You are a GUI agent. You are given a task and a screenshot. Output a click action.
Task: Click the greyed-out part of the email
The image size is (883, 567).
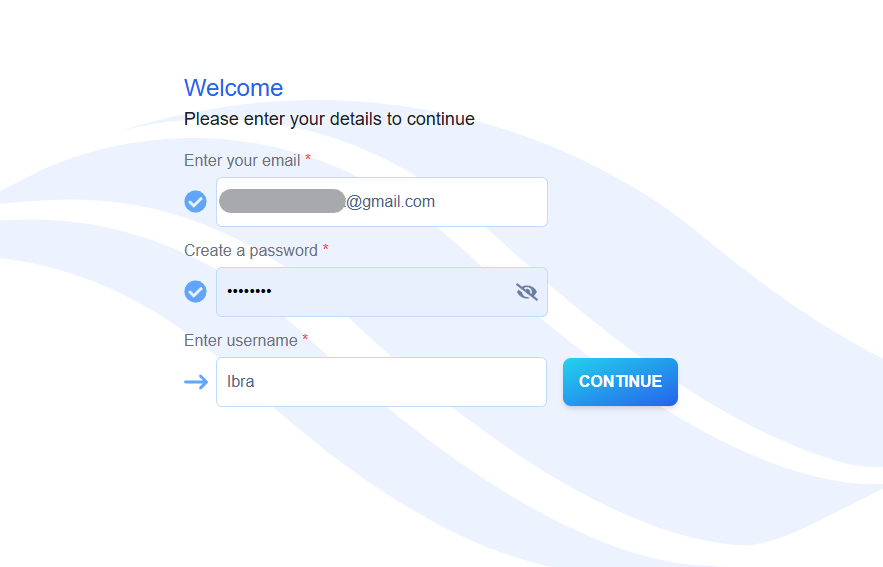(x=282, y=202)
